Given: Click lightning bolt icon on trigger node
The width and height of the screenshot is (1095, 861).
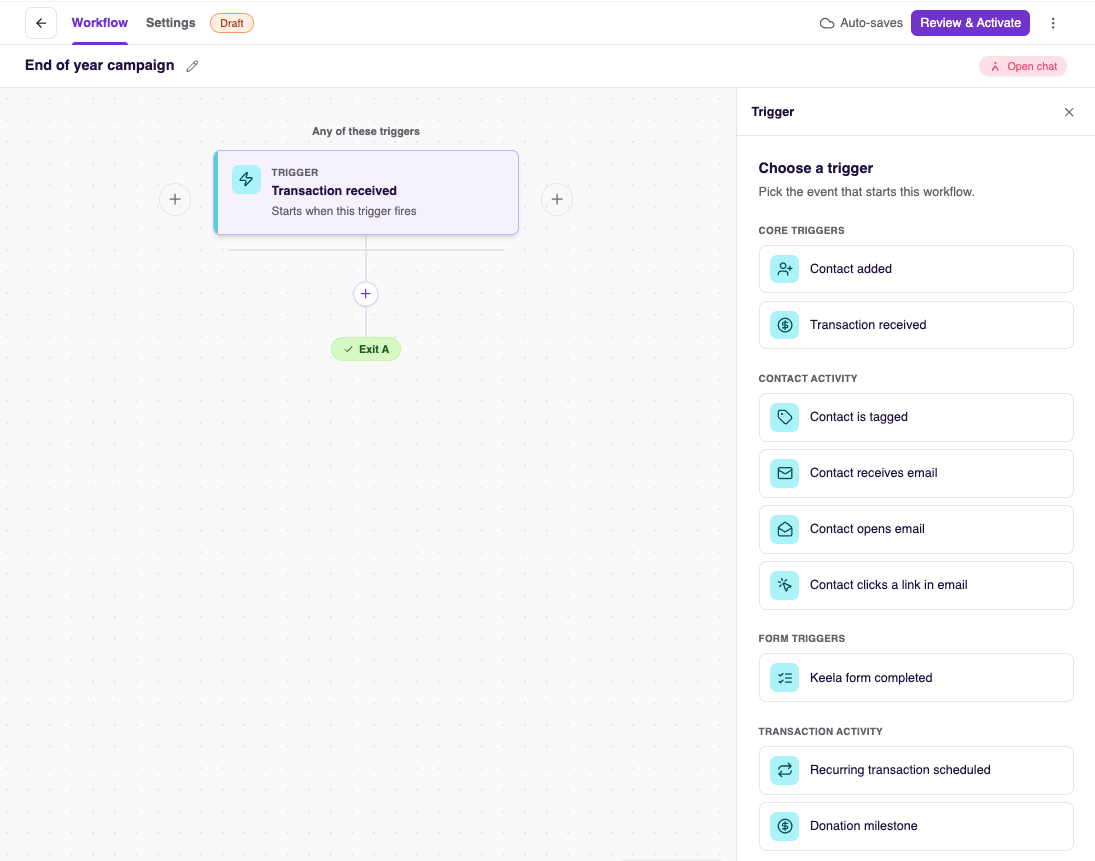Looking at the screenshot, I should (247, 179).
